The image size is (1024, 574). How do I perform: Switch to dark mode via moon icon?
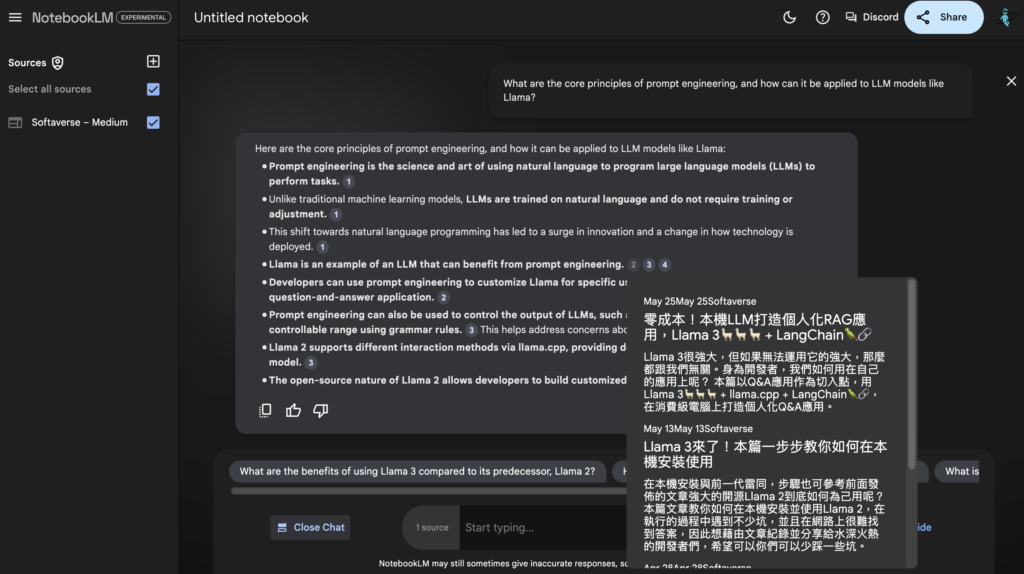coord(789,18)
